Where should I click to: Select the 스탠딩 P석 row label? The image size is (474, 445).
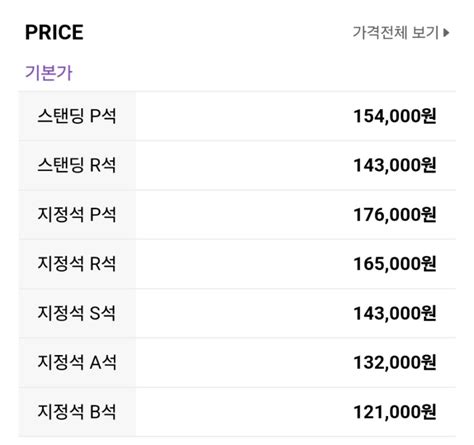click(77, 116)
